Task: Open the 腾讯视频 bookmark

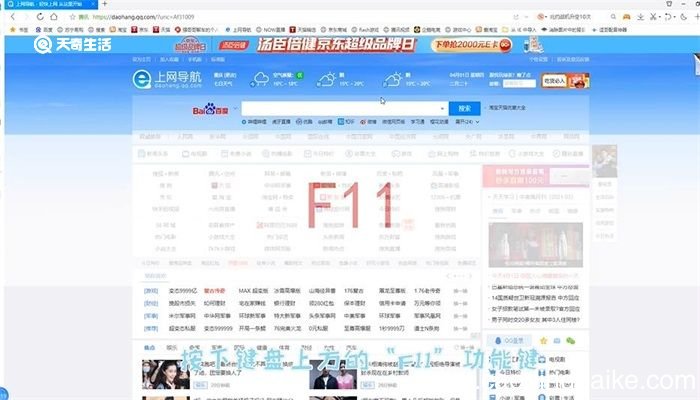Action: (x=396, y=29)
